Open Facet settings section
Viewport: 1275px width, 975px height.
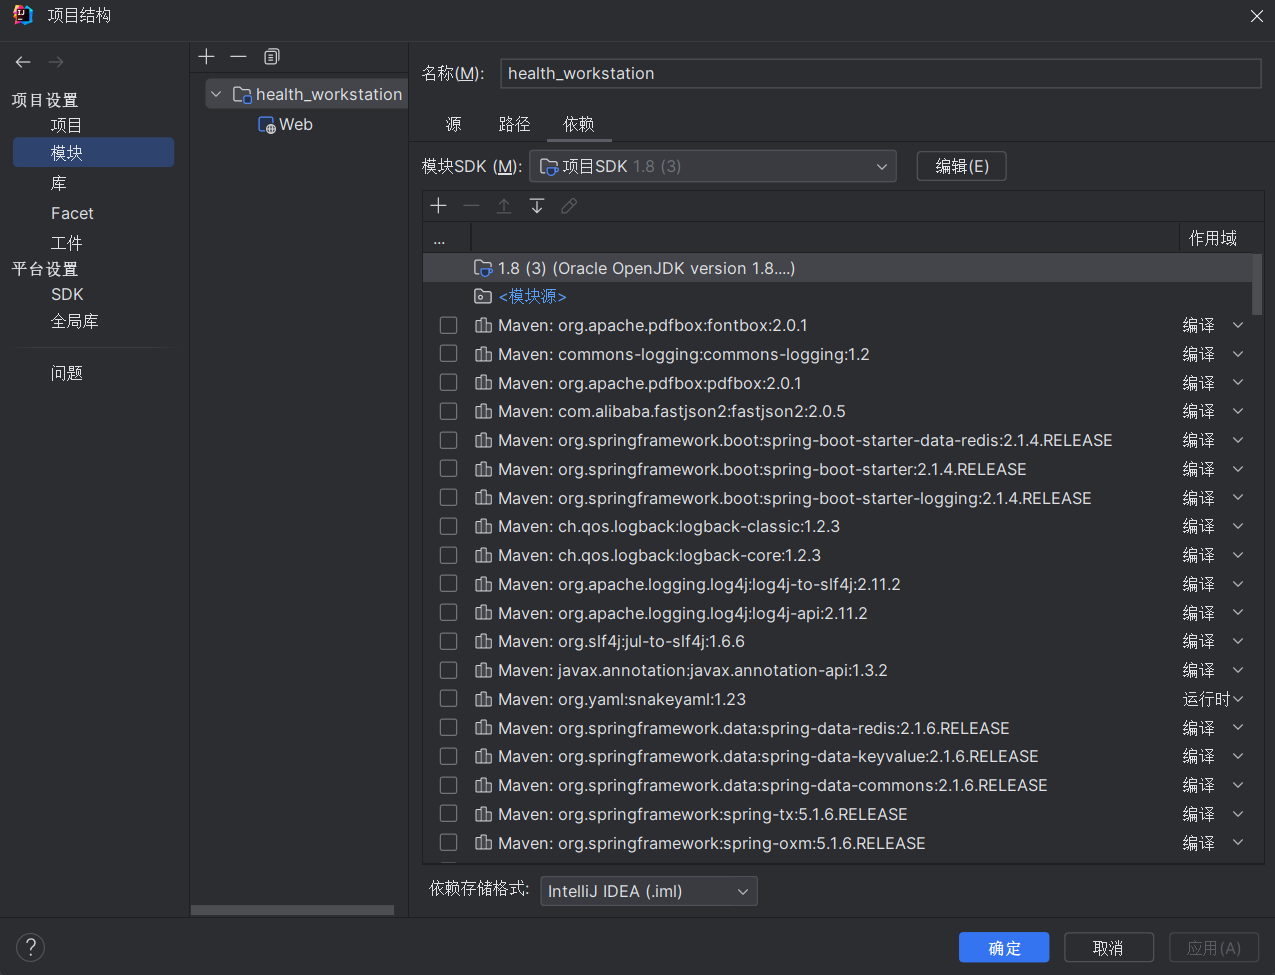(x=72, y=213)
